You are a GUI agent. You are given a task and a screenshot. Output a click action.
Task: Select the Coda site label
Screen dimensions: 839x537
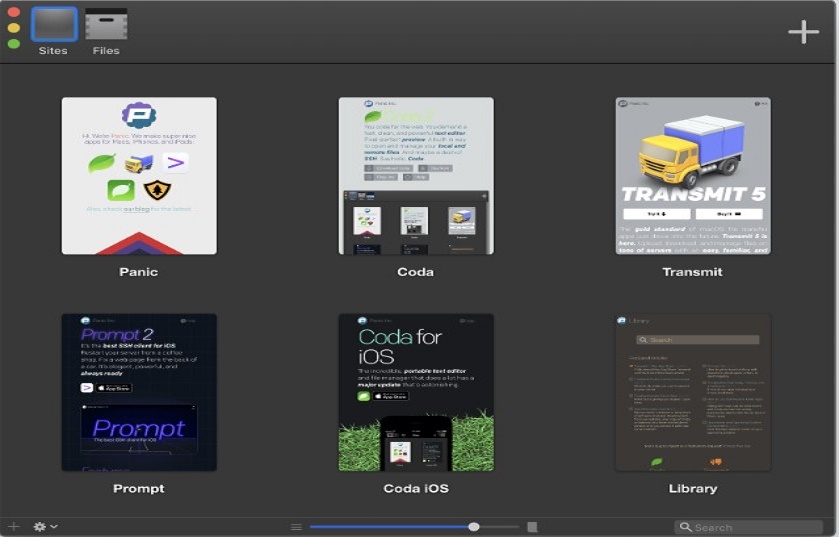[415, 272]
